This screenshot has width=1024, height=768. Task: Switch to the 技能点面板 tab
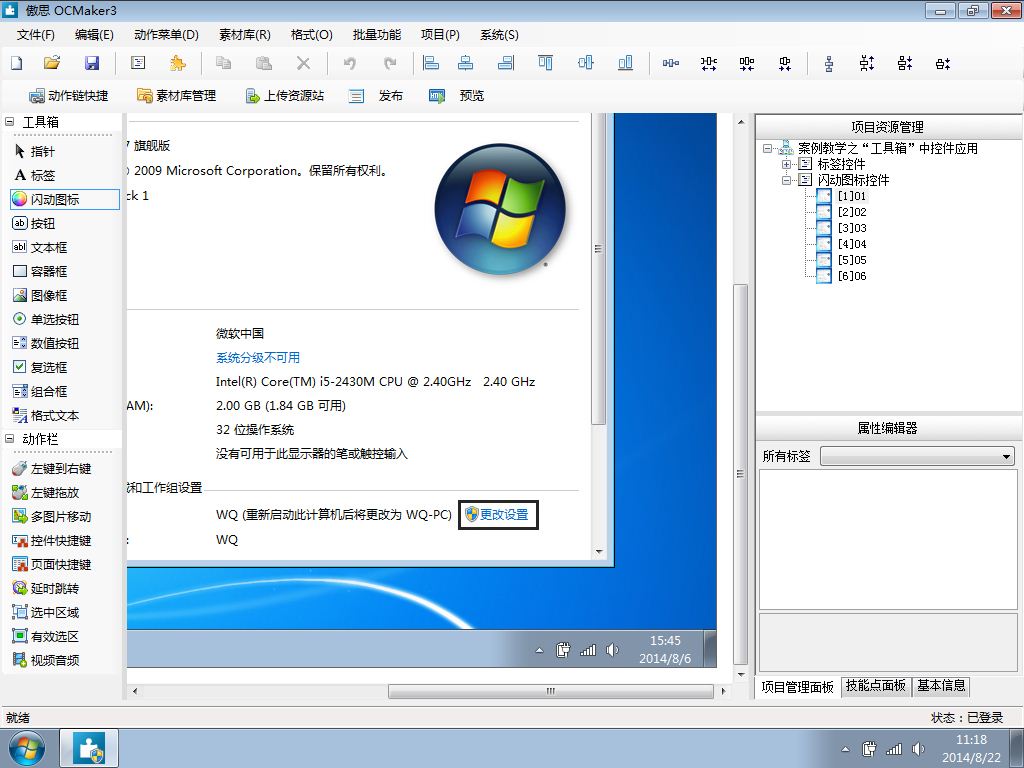tap(876, 686)
